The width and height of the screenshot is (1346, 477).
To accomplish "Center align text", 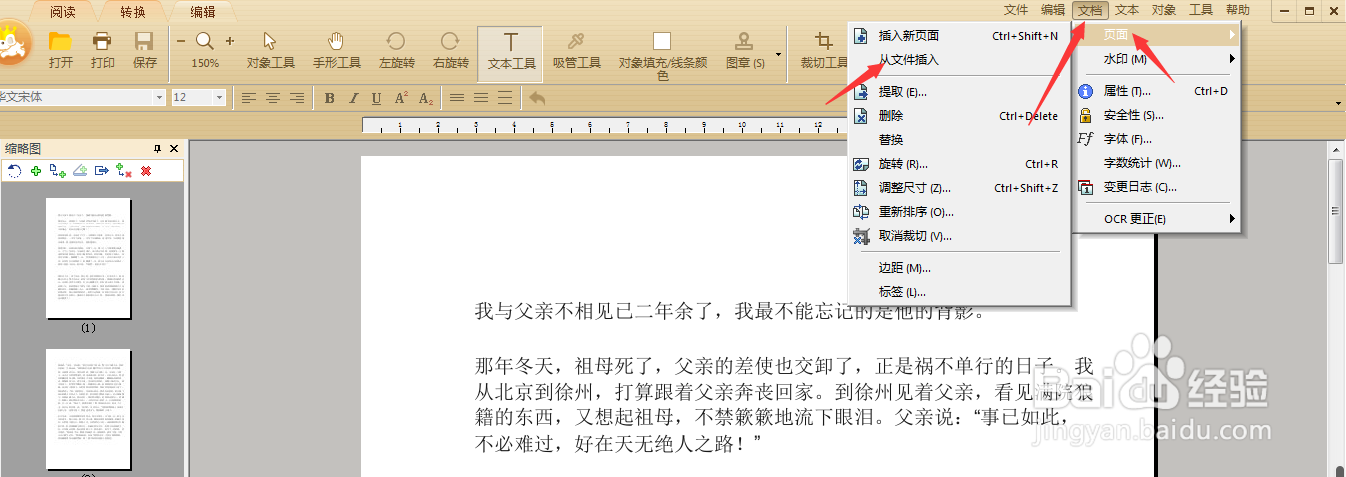I will pyautogui.click(x=272, y=98).
